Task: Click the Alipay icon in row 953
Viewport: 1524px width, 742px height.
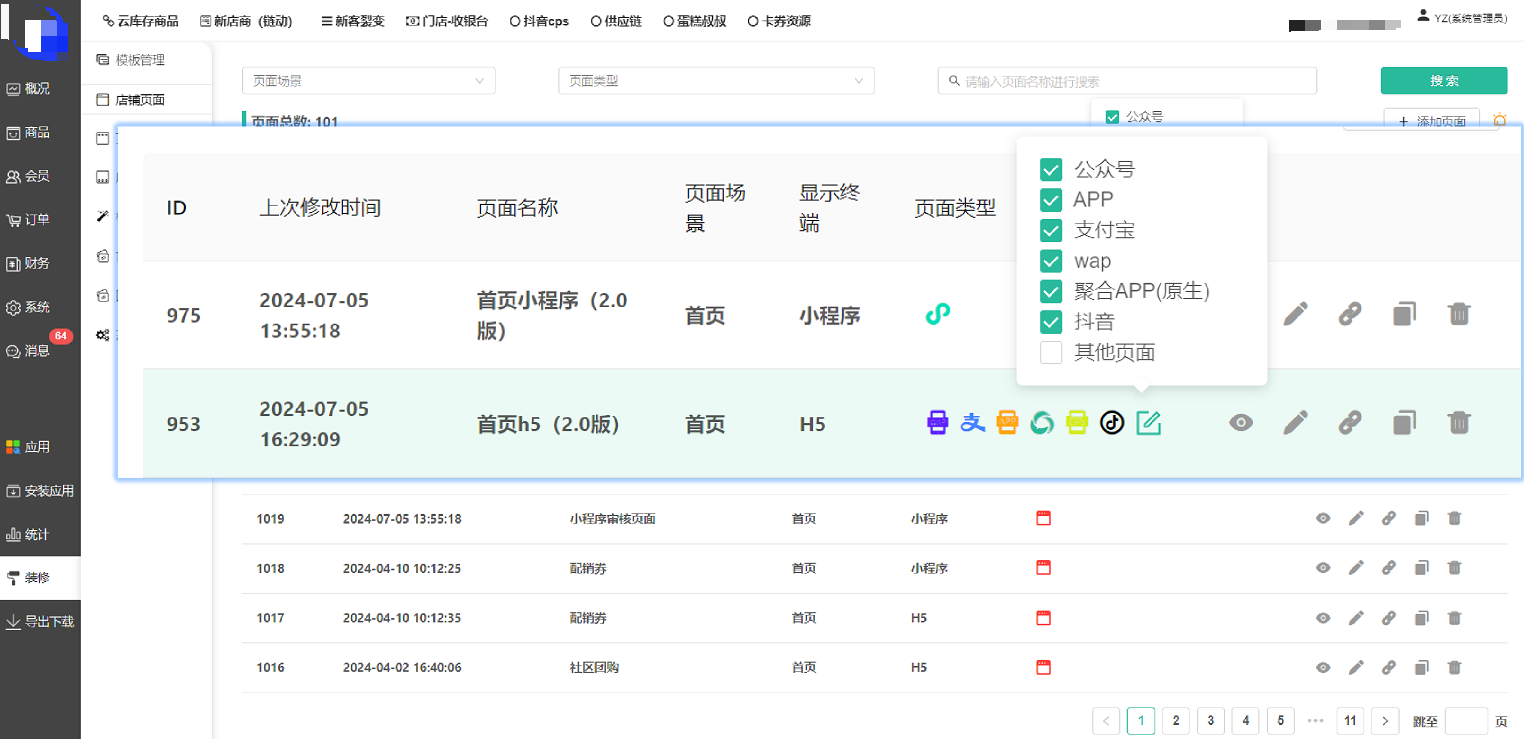Action: click(x=972, y=423)
